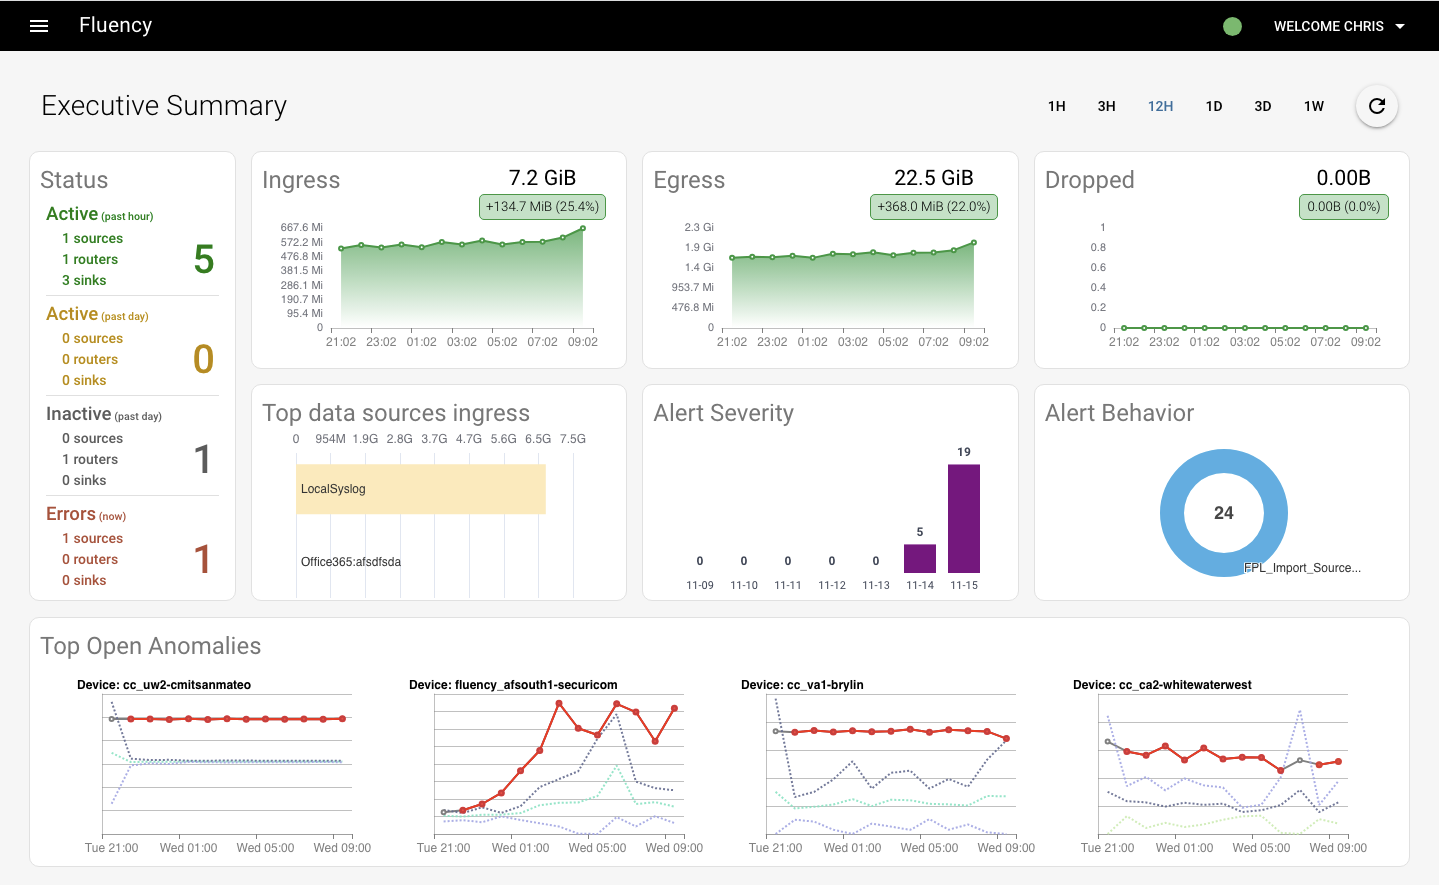Click the Egress +368.0 MiB change badge
Screen dimensions: 1439x885
point(934,207)
